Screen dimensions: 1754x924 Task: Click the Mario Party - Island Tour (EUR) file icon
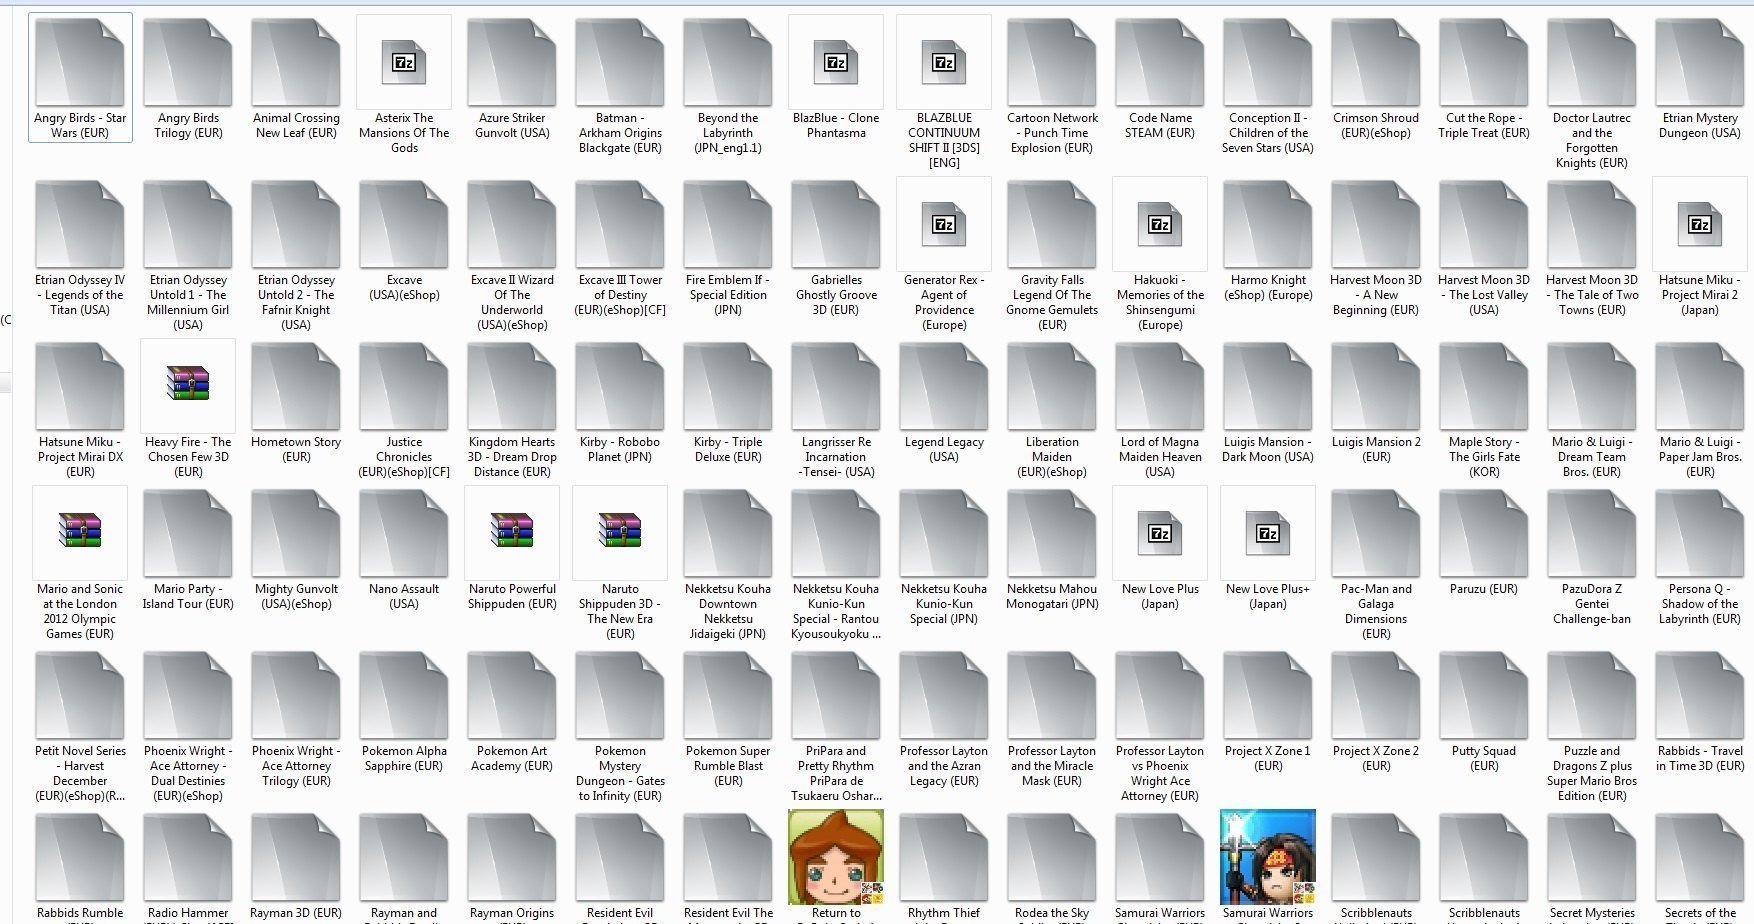pos(188,533)
